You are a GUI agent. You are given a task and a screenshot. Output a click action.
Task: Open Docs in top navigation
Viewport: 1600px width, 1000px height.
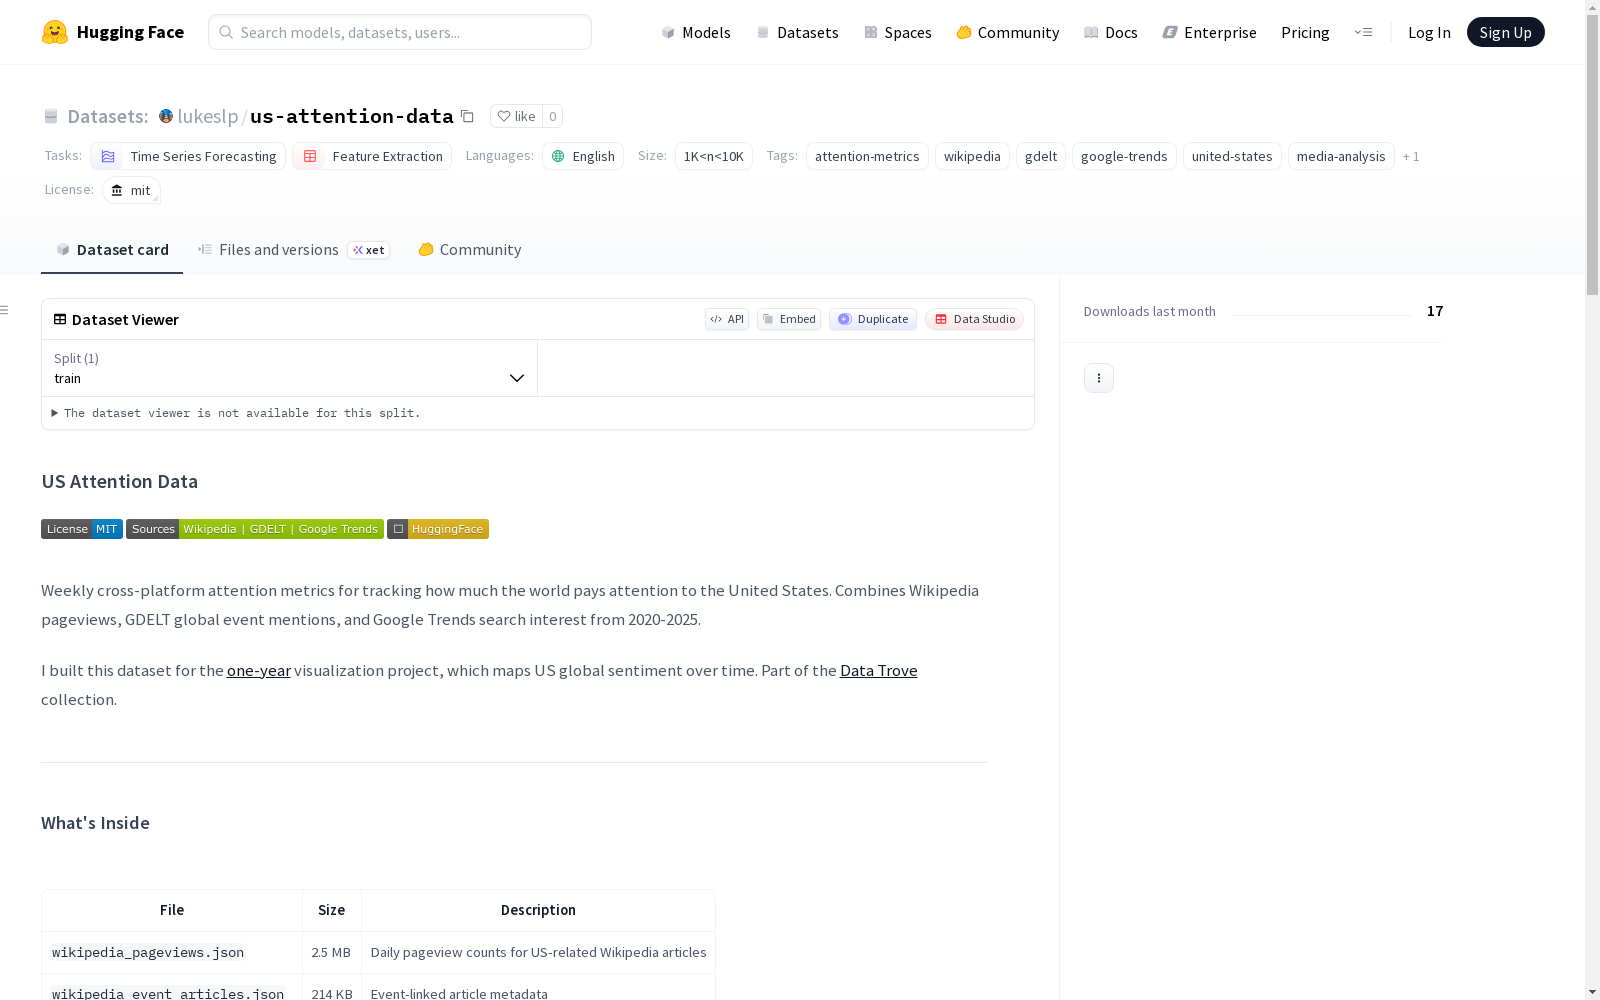click(x=1111, y=32)
